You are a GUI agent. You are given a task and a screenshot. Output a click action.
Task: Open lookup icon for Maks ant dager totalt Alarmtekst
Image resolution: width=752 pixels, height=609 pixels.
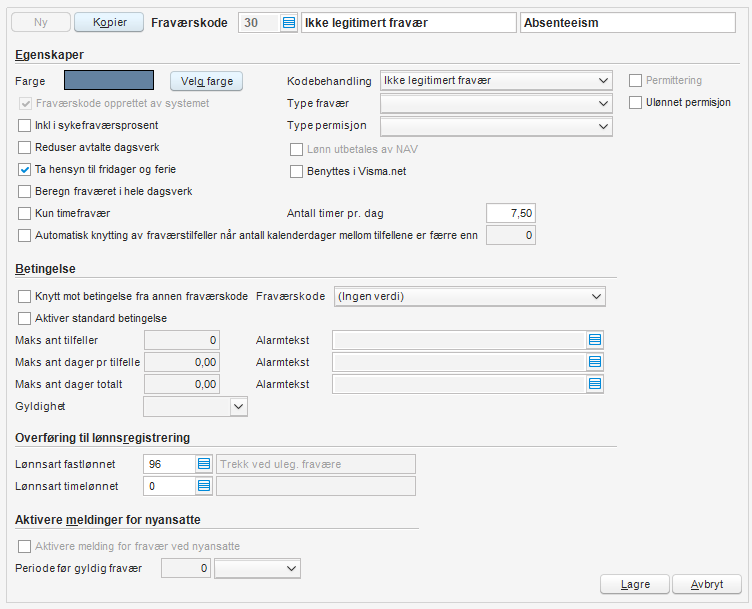coord(595,384)
